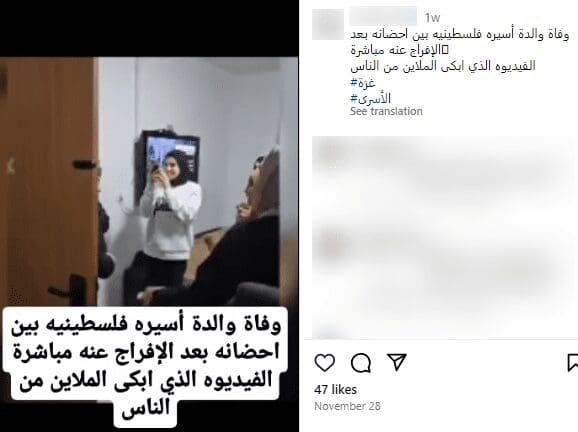Click the 1w timestamp beside username
The image size is (578, 432).
(432, 17)
